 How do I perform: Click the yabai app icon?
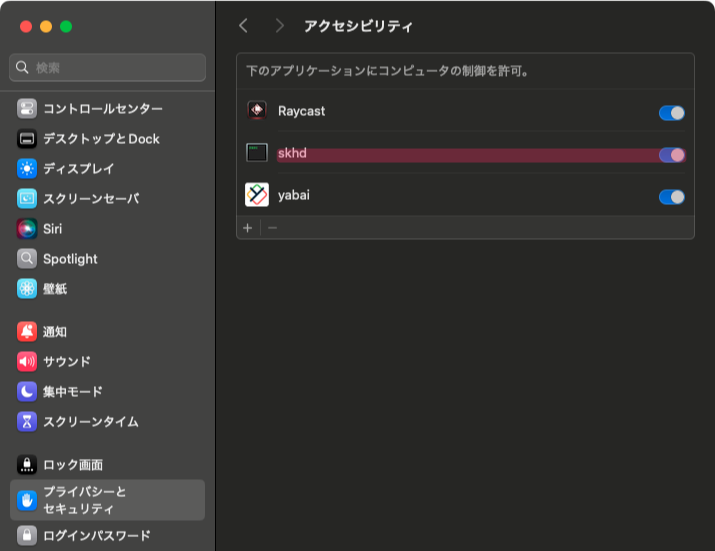[257, 195]
